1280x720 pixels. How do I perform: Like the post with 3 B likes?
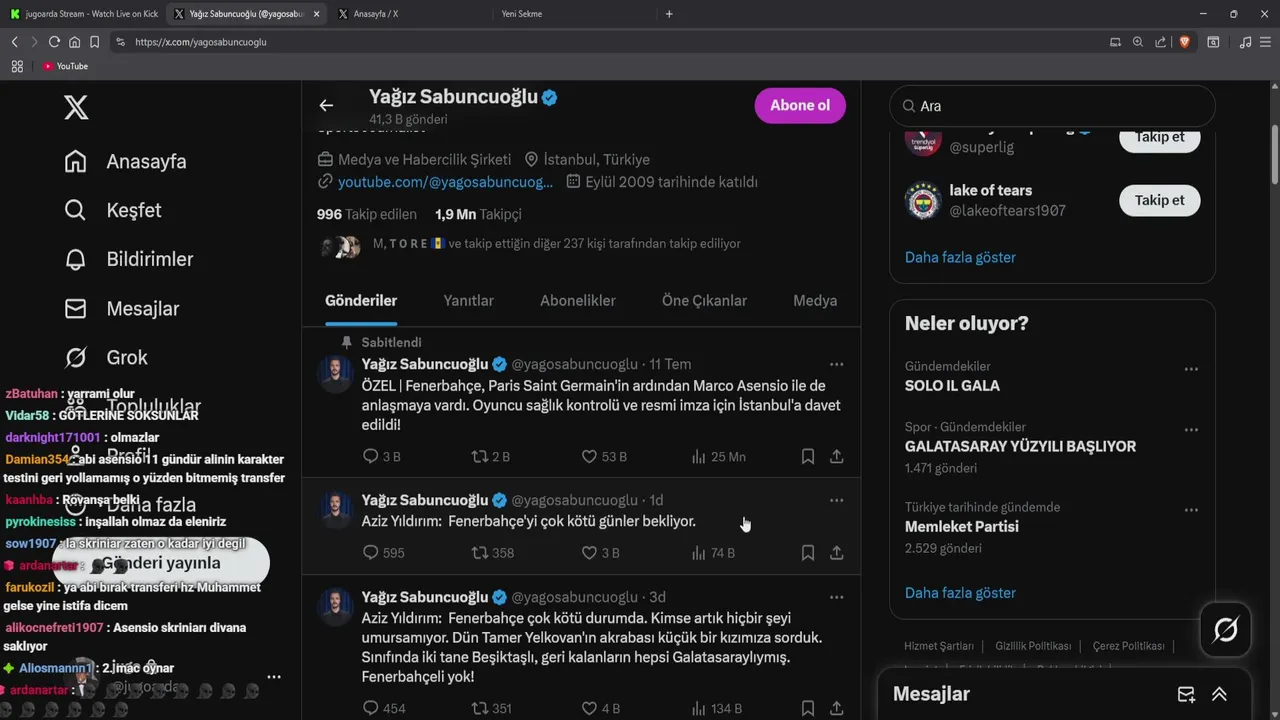pos(600,552)
